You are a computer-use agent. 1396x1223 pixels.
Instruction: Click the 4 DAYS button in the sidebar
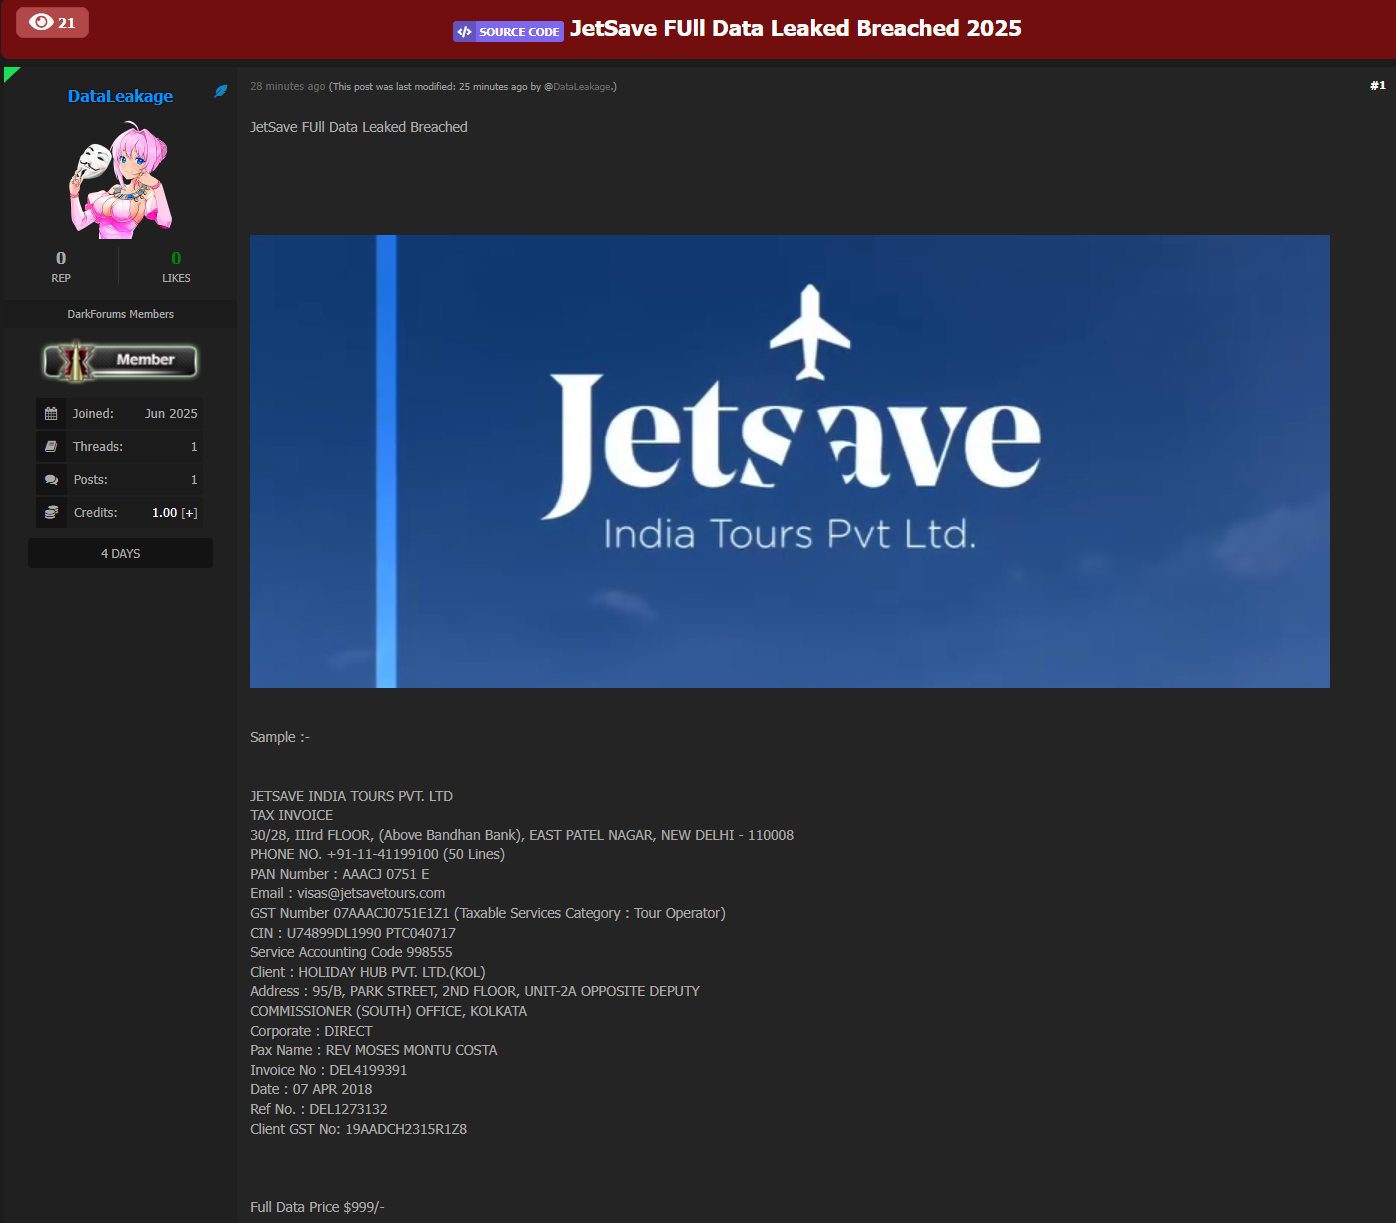[x=120, y=552]
